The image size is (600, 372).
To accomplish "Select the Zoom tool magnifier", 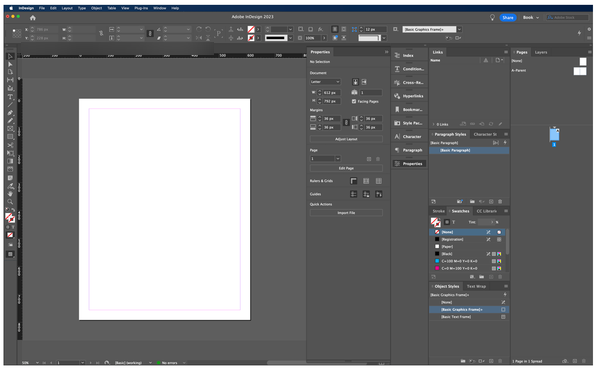I will point(10,202).
